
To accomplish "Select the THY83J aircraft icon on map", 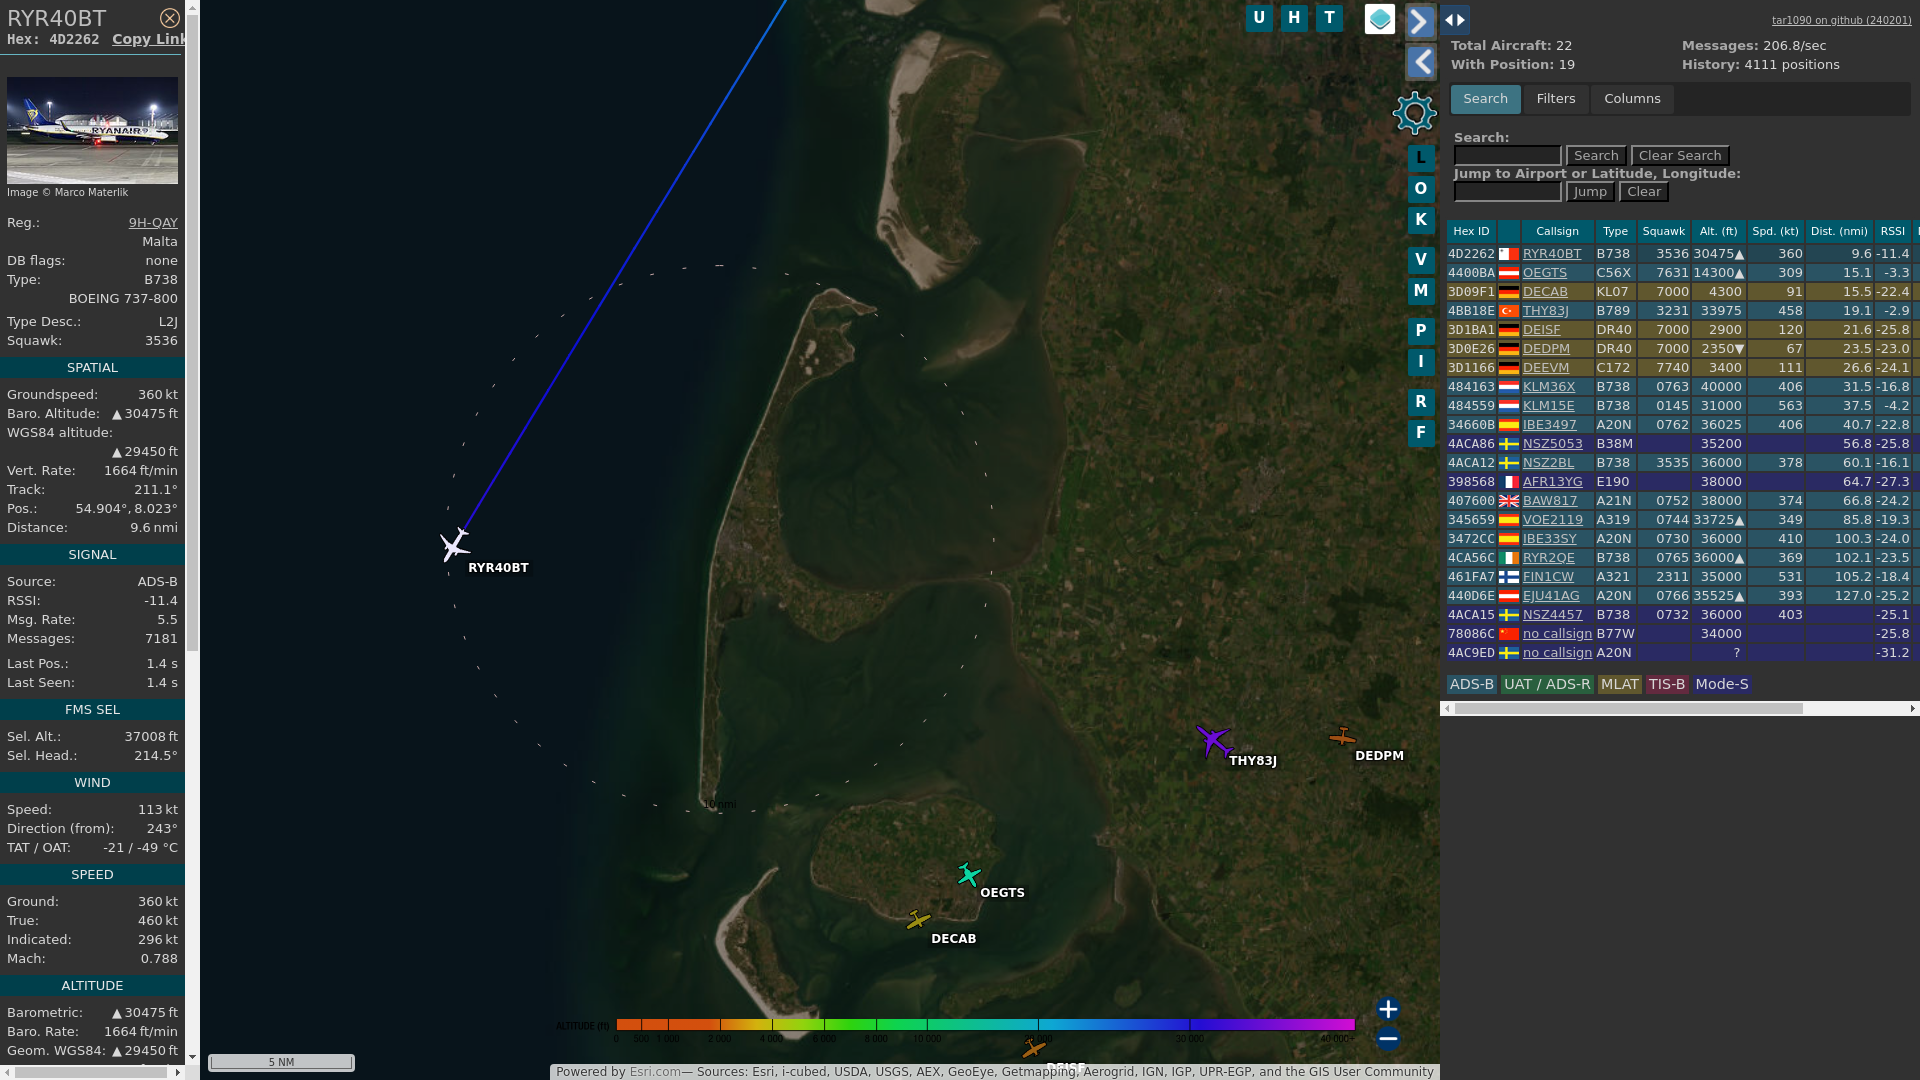I will coord(1214,741).
